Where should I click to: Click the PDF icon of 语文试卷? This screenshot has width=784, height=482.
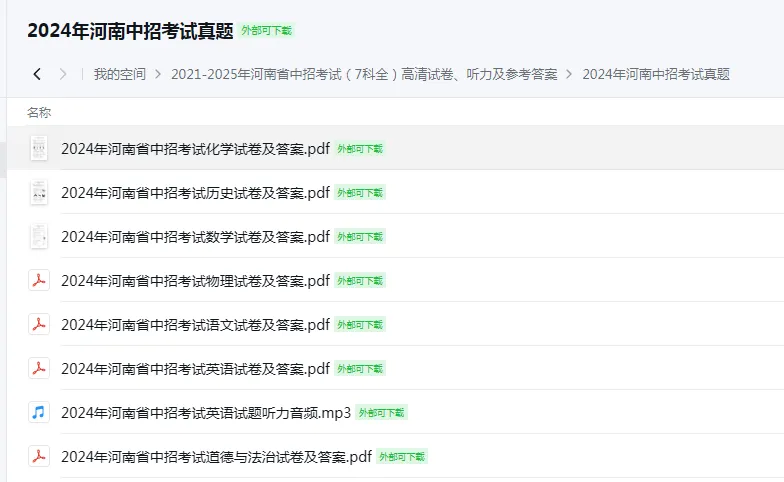(38, 324)
